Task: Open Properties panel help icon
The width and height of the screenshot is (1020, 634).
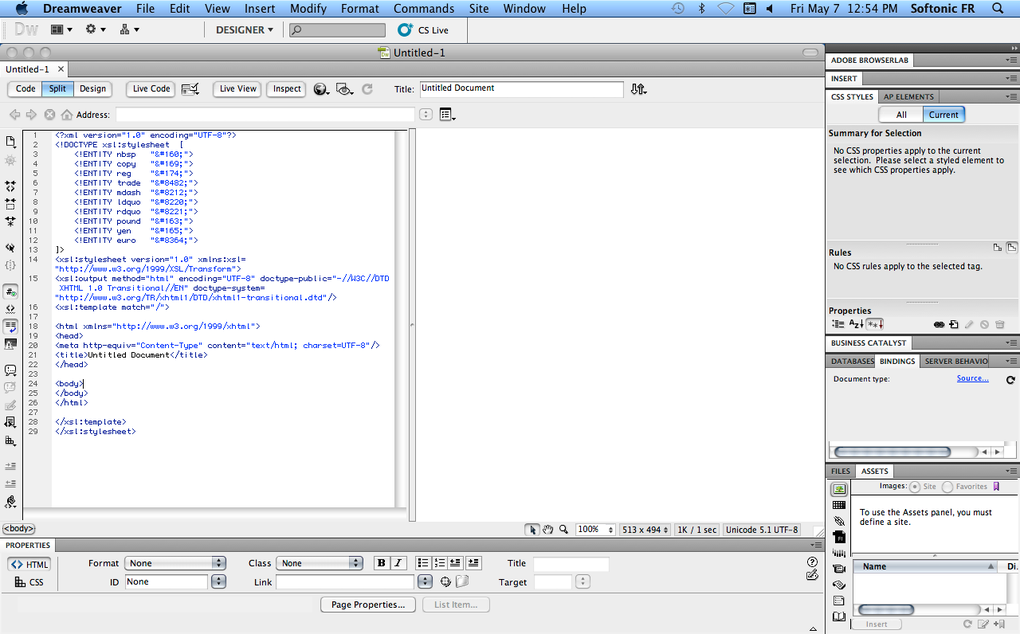Action: [812, 562]
